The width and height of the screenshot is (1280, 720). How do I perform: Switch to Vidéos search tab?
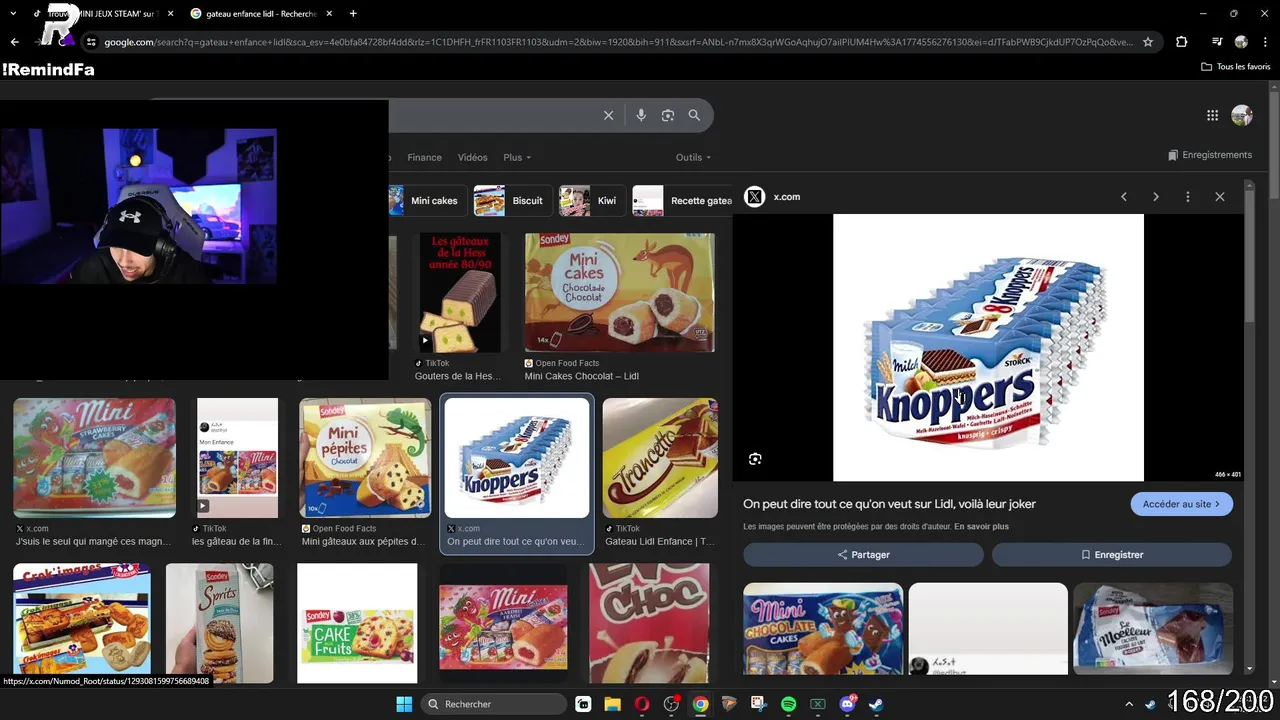click(472, 157)
